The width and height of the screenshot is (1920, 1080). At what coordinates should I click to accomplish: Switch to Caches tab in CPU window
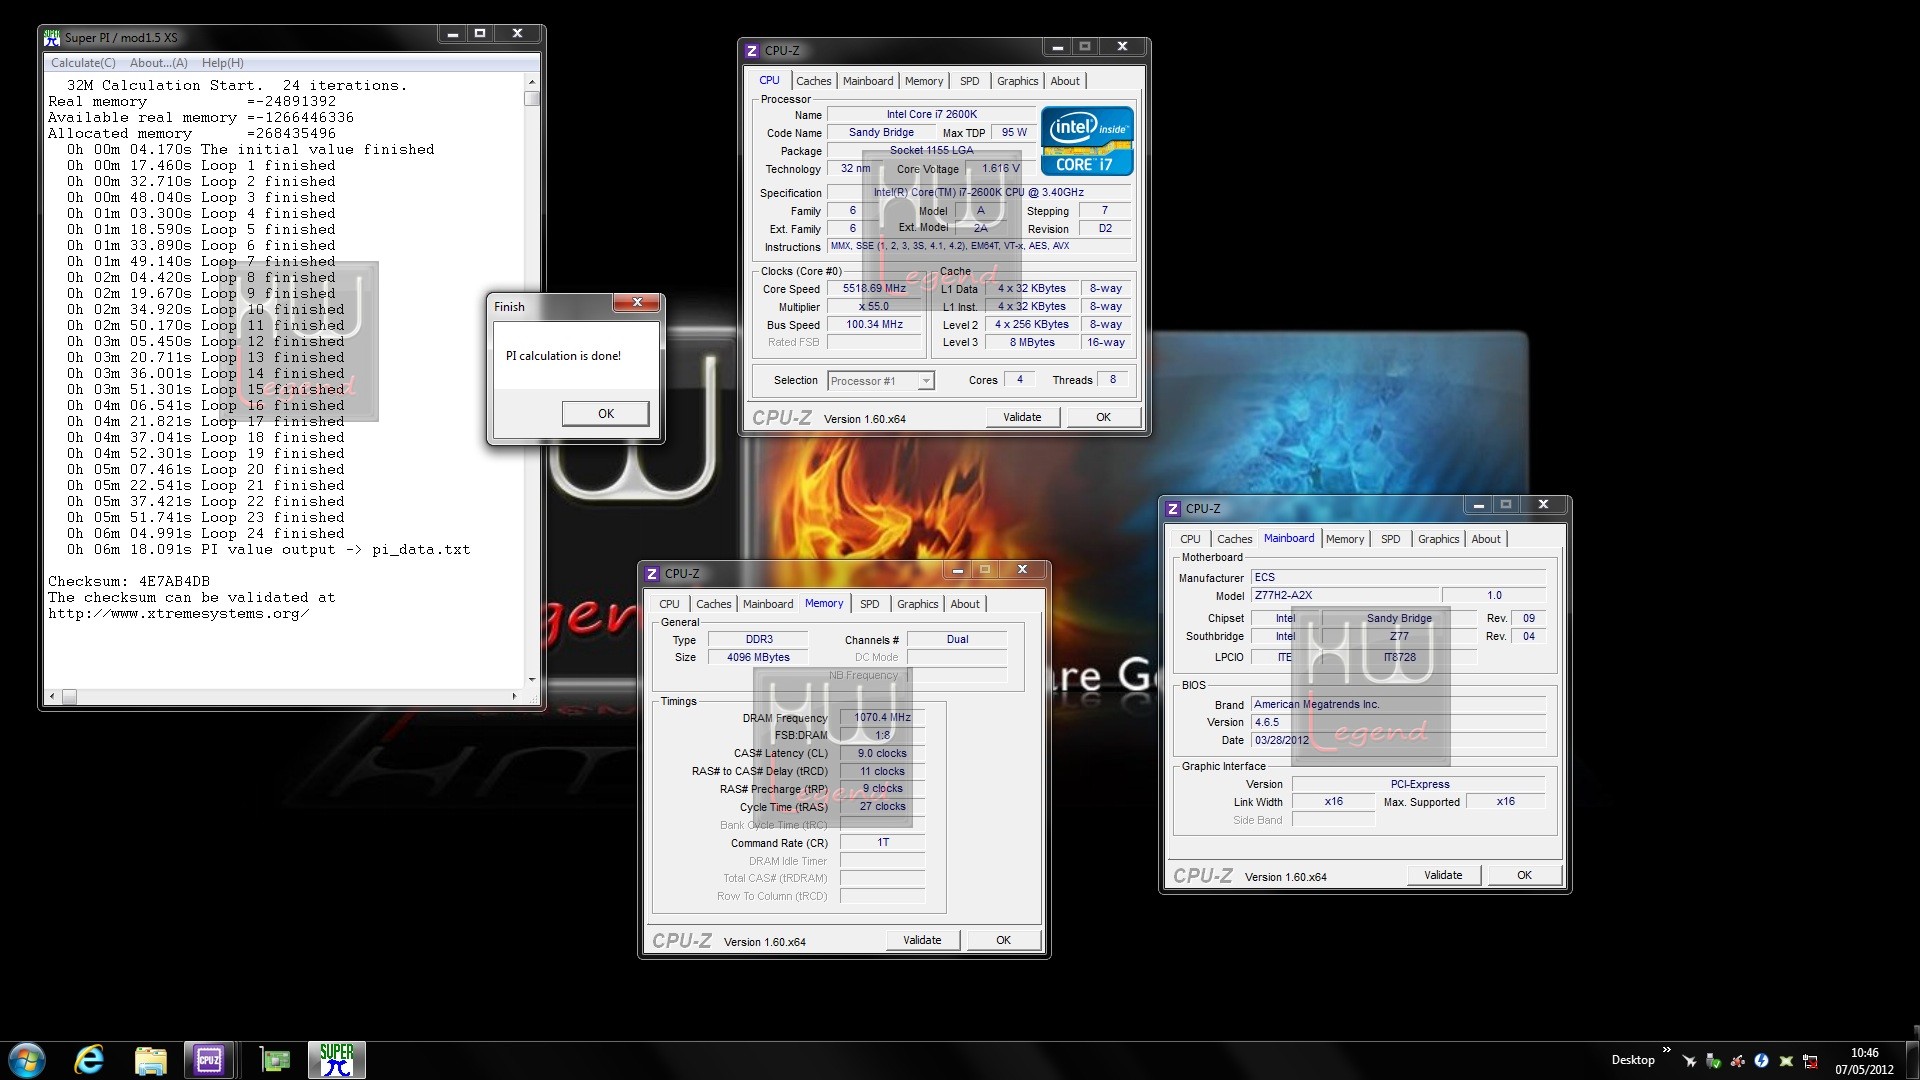pos(813,81)
